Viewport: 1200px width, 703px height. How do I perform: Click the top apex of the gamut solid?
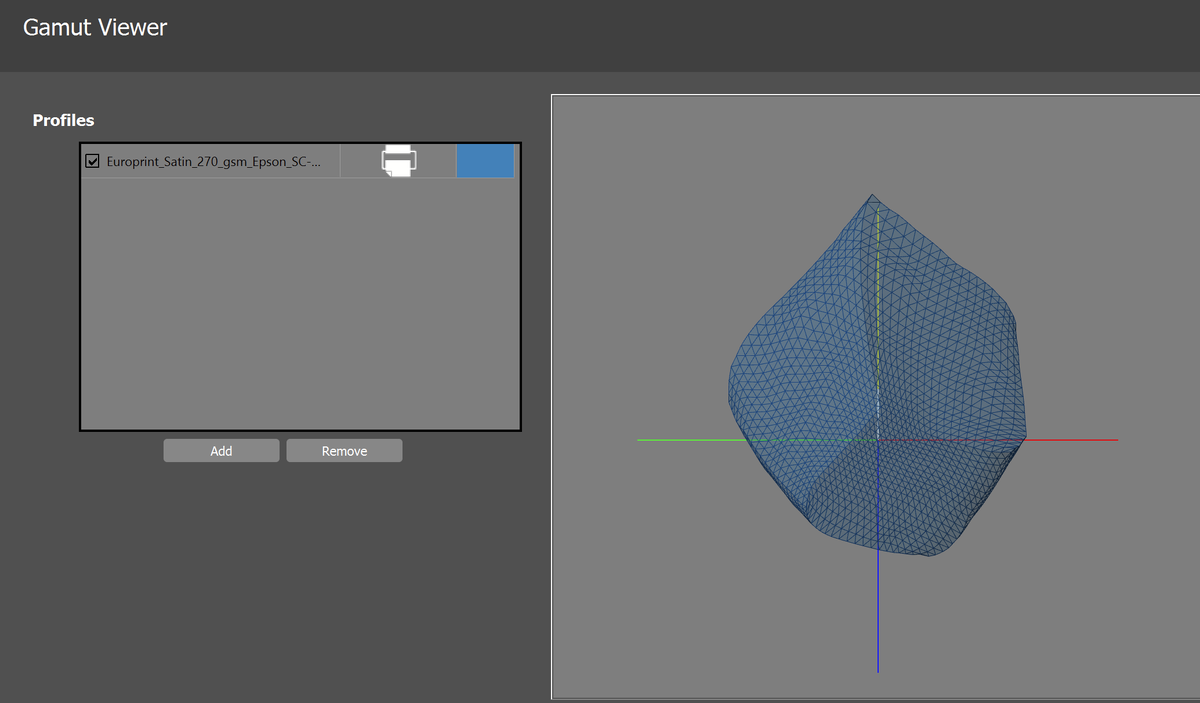873,197
